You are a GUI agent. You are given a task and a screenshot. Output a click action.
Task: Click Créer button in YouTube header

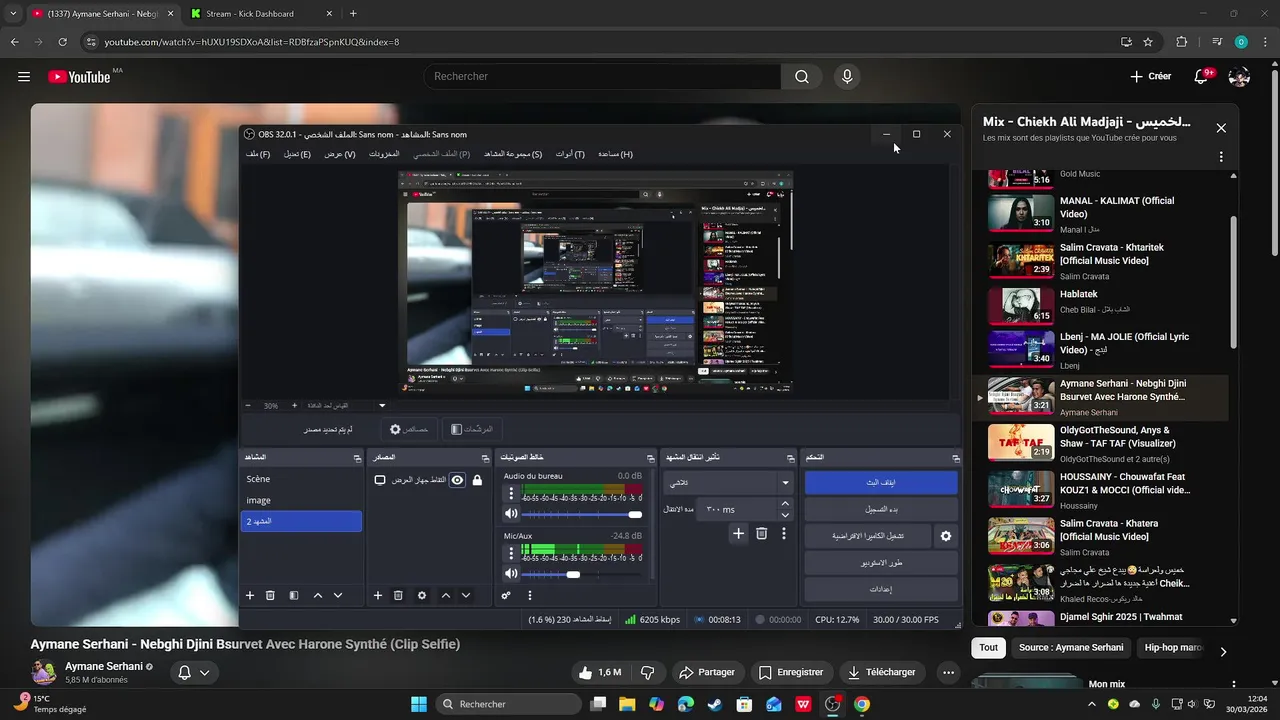pos(1151,76)
